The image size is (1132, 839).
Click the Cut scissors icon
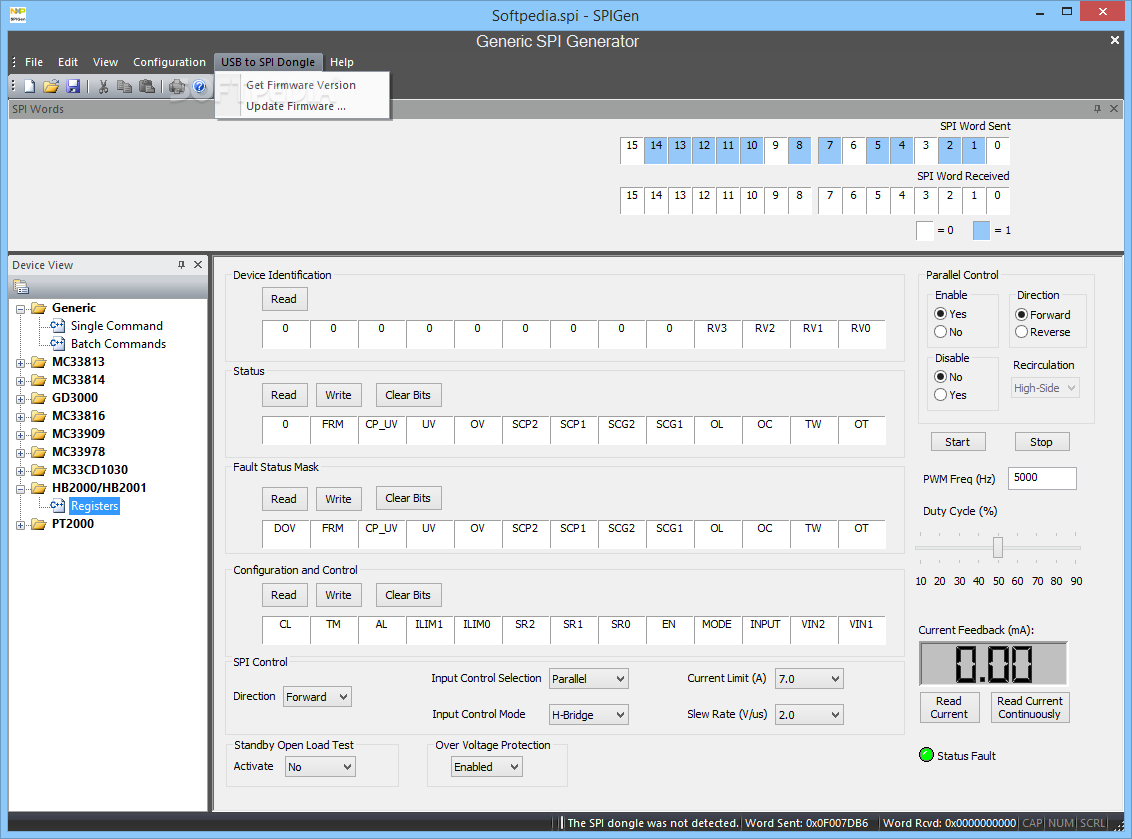103,87
